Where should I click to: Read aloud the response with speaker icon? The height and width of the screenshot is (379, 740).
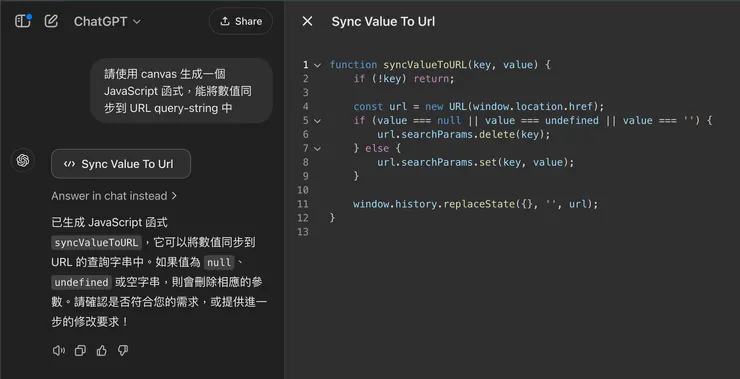pos(59,351)
